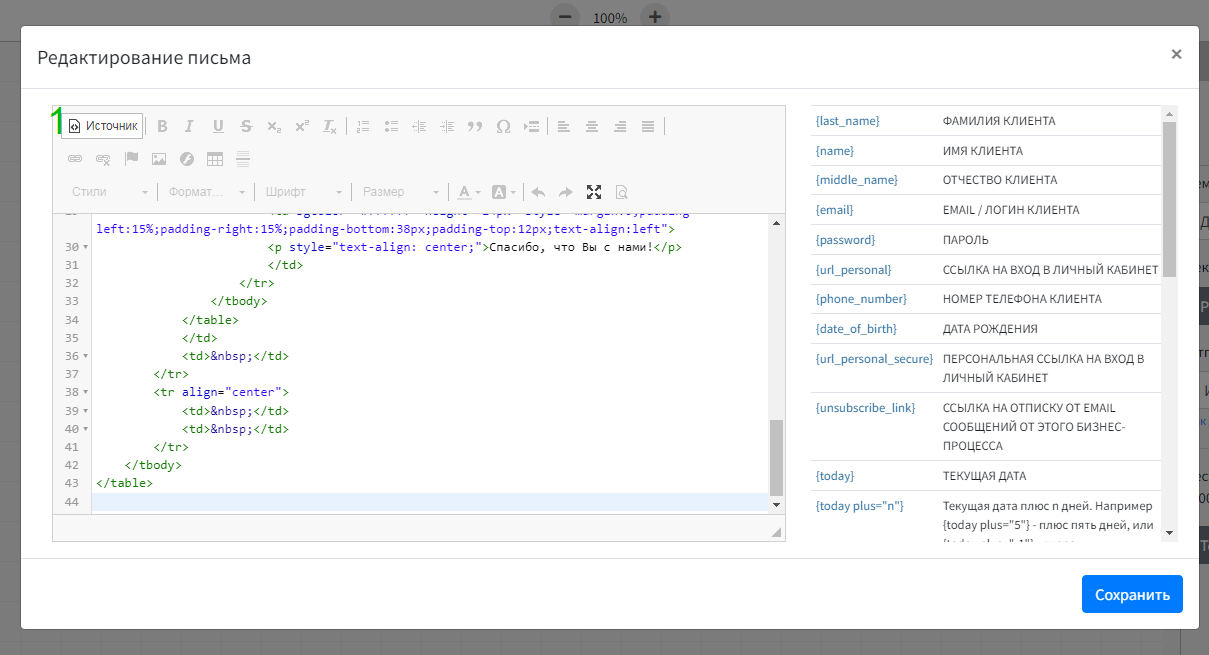Collapse the code fold at line 30
Screen dimensions: 1209x655
tap(85, 248)
